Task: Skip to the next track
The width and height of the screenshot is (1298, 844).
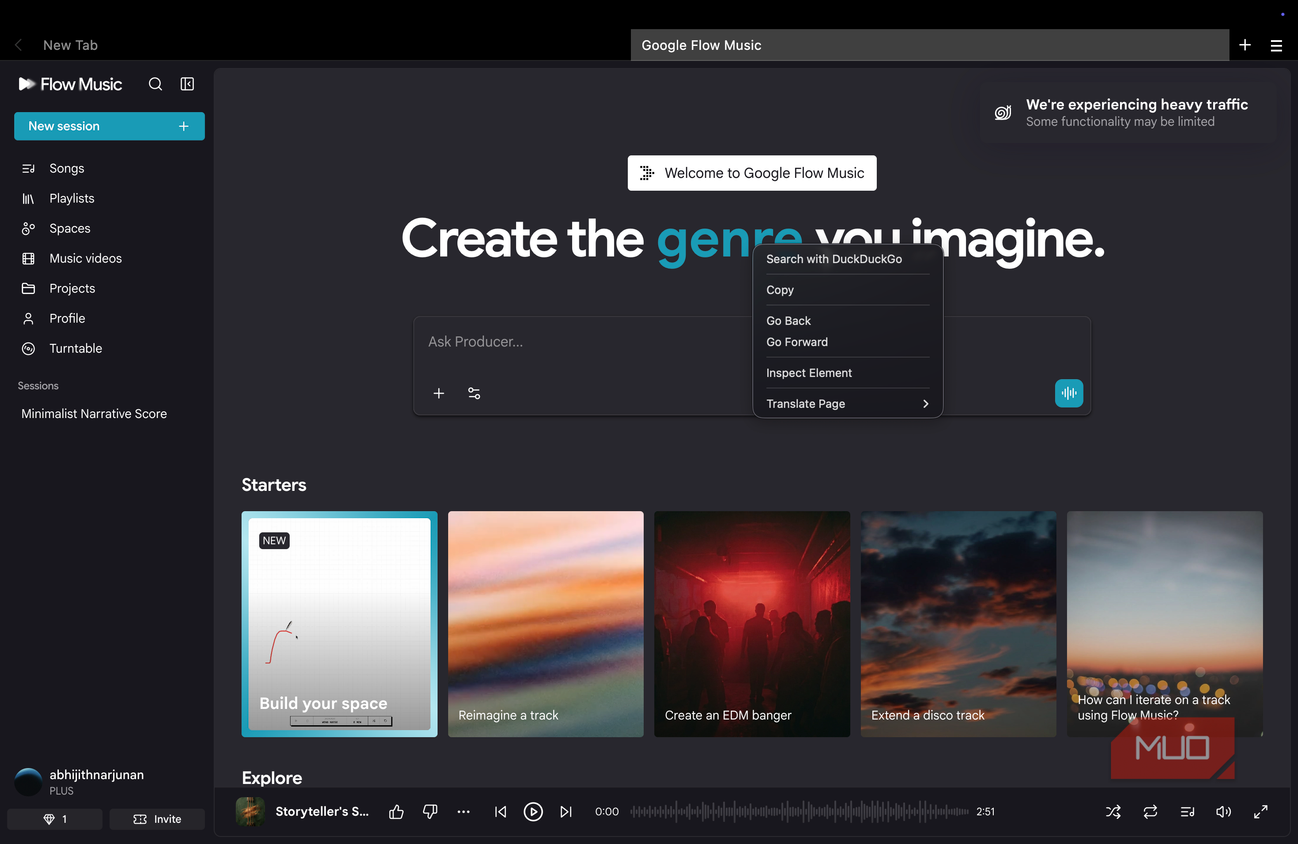Action: pyautogui.click(x=566, y=812)
